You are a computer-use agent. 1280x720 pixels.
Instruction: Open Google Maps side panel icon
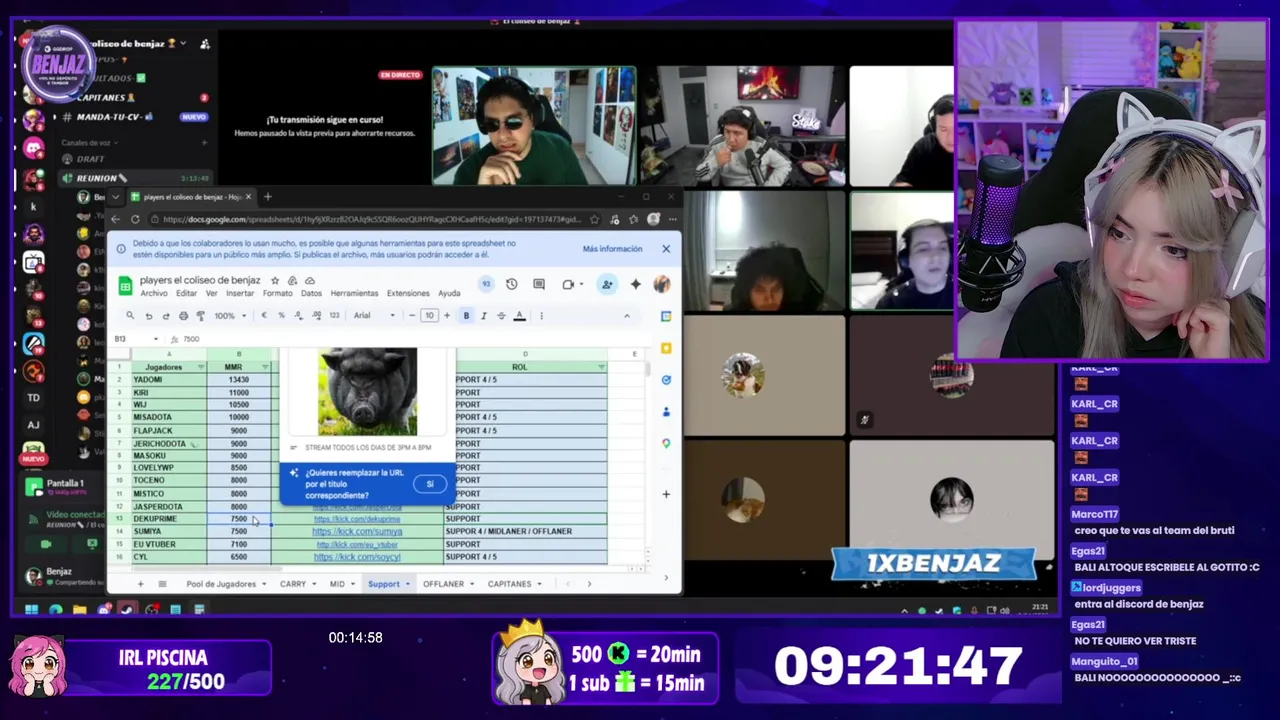666,443
